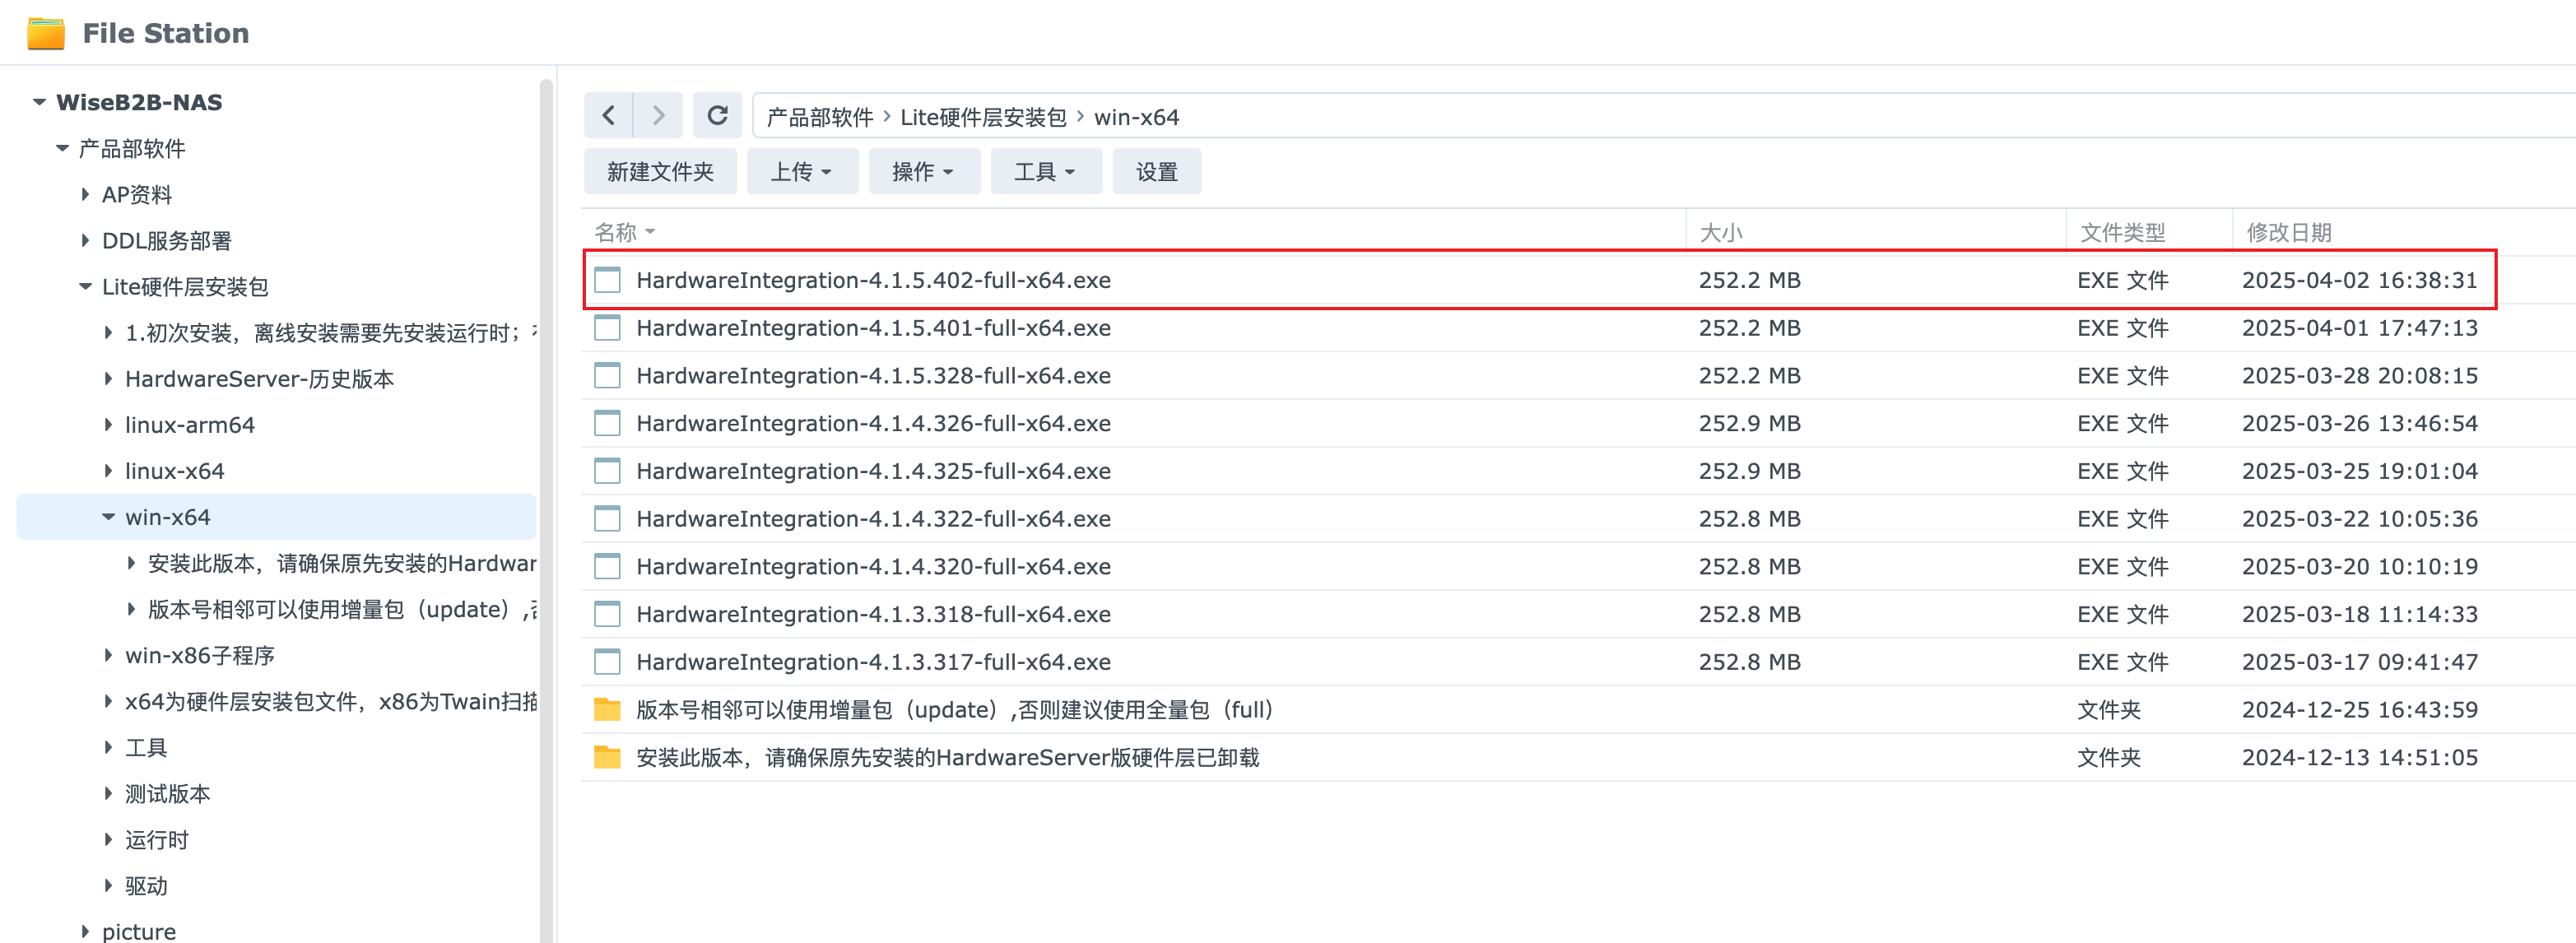Open the 操作 actions dropdown

coord(923,172)
